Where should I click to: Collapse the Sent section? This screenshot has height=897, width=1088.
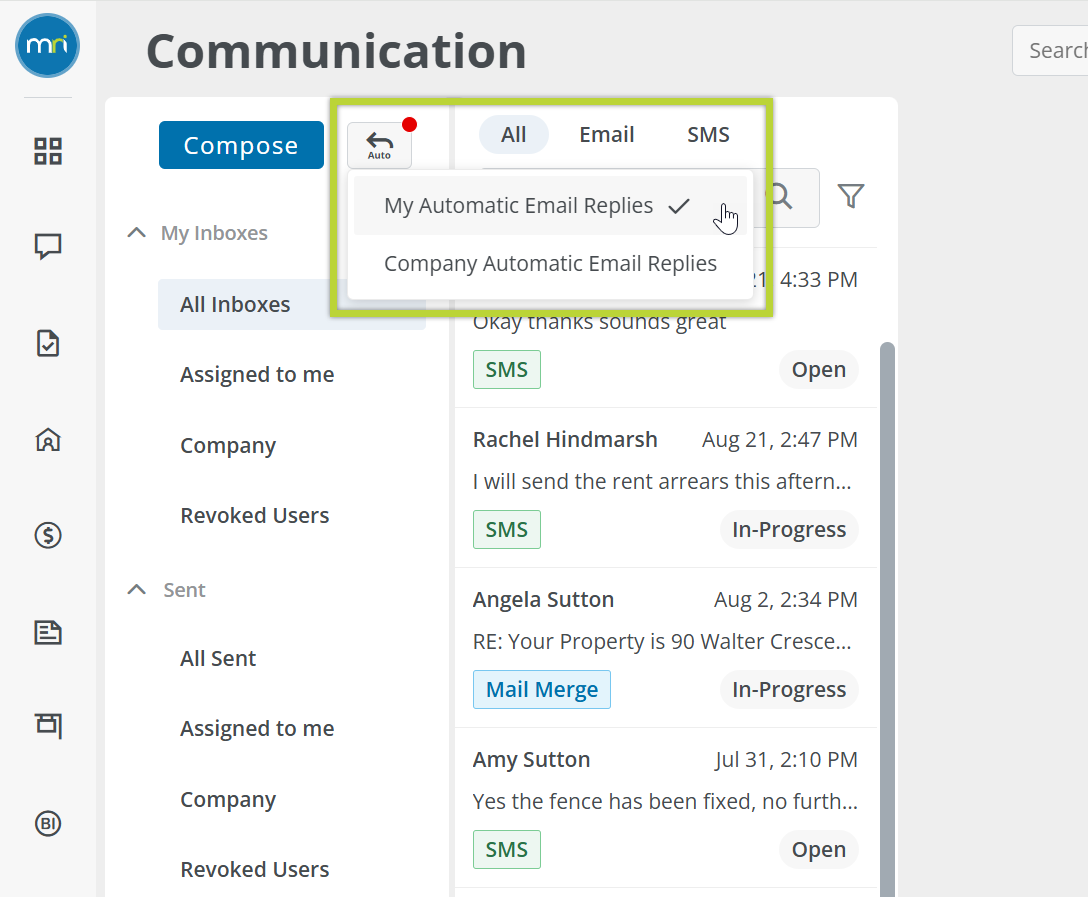point(137,590)
